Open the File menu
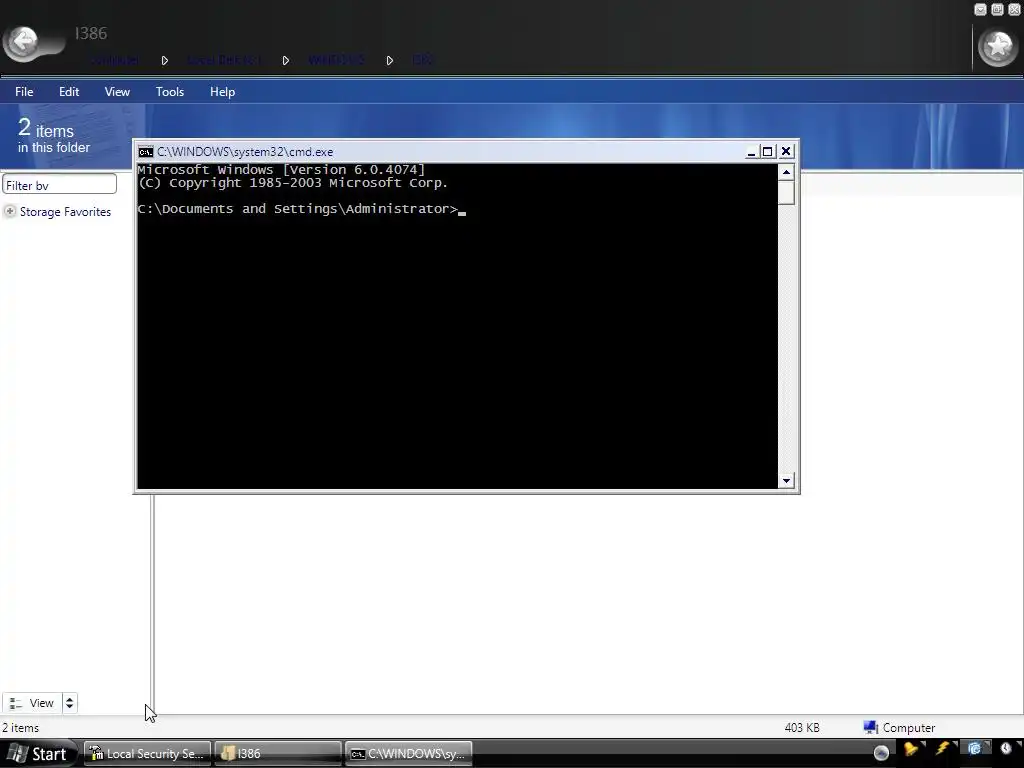 (24, 92)
